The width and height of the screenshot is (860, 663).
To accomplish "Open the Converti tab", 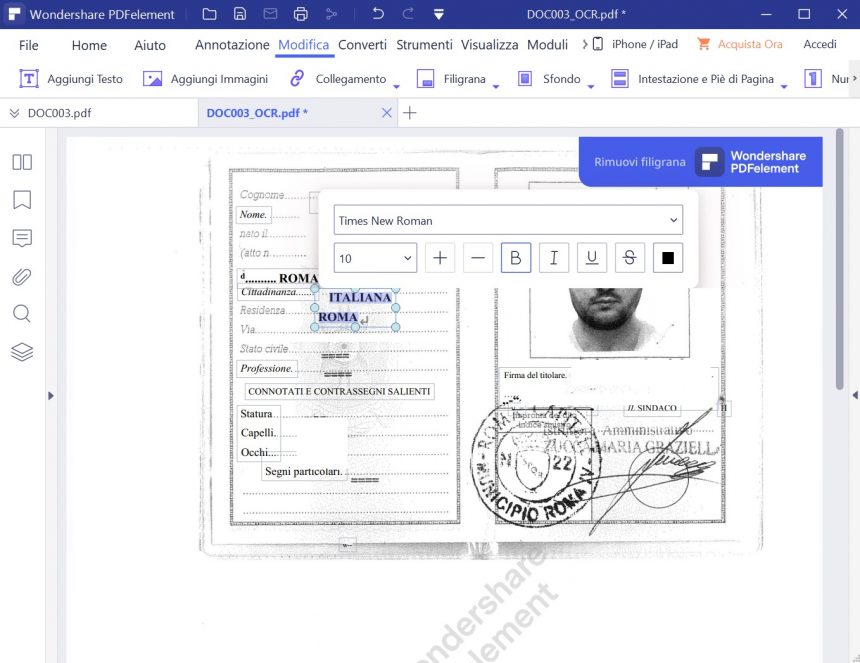I will click(362, 45).
